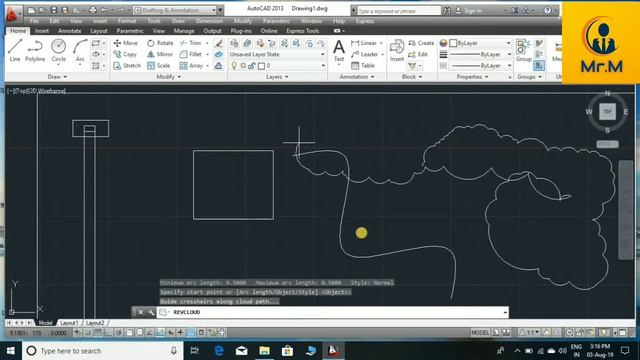This screenshot has height=360, width=640.
Task: Select the Line tool
Action: coord(15,50)
